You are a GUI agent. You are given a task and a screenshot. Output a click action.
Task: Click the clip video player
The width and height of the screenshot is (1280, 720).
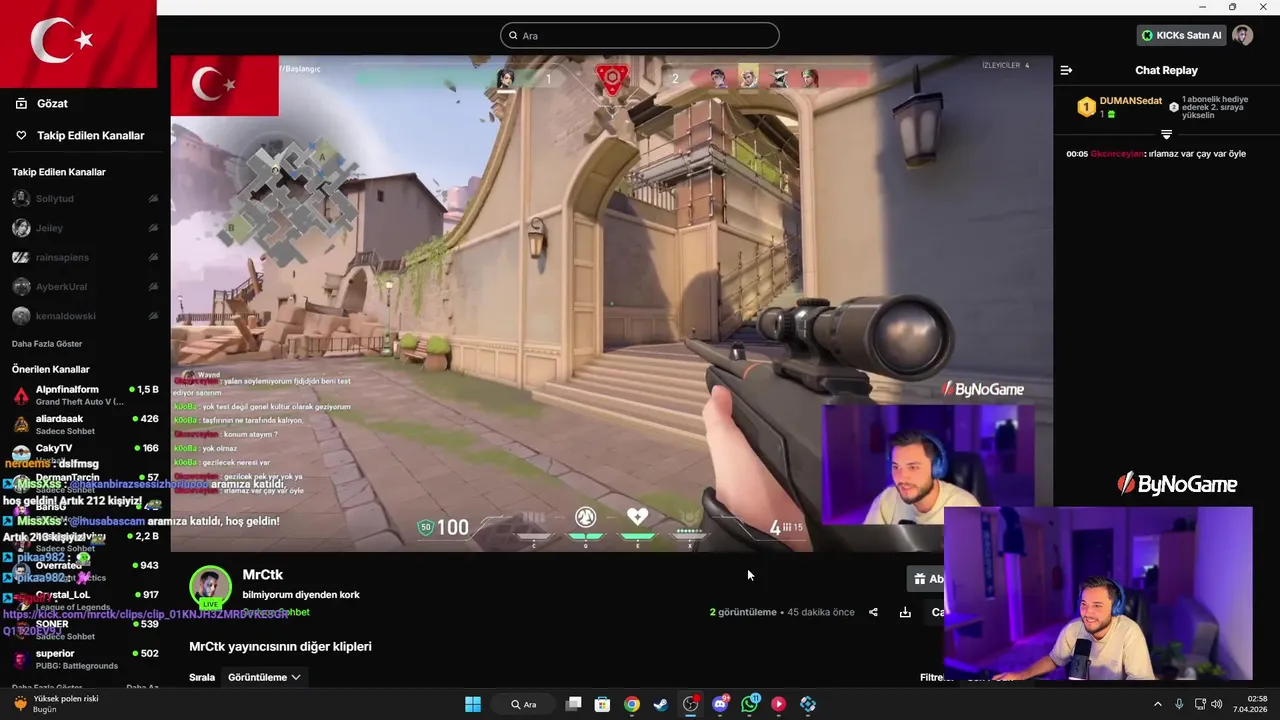[611, 303]
